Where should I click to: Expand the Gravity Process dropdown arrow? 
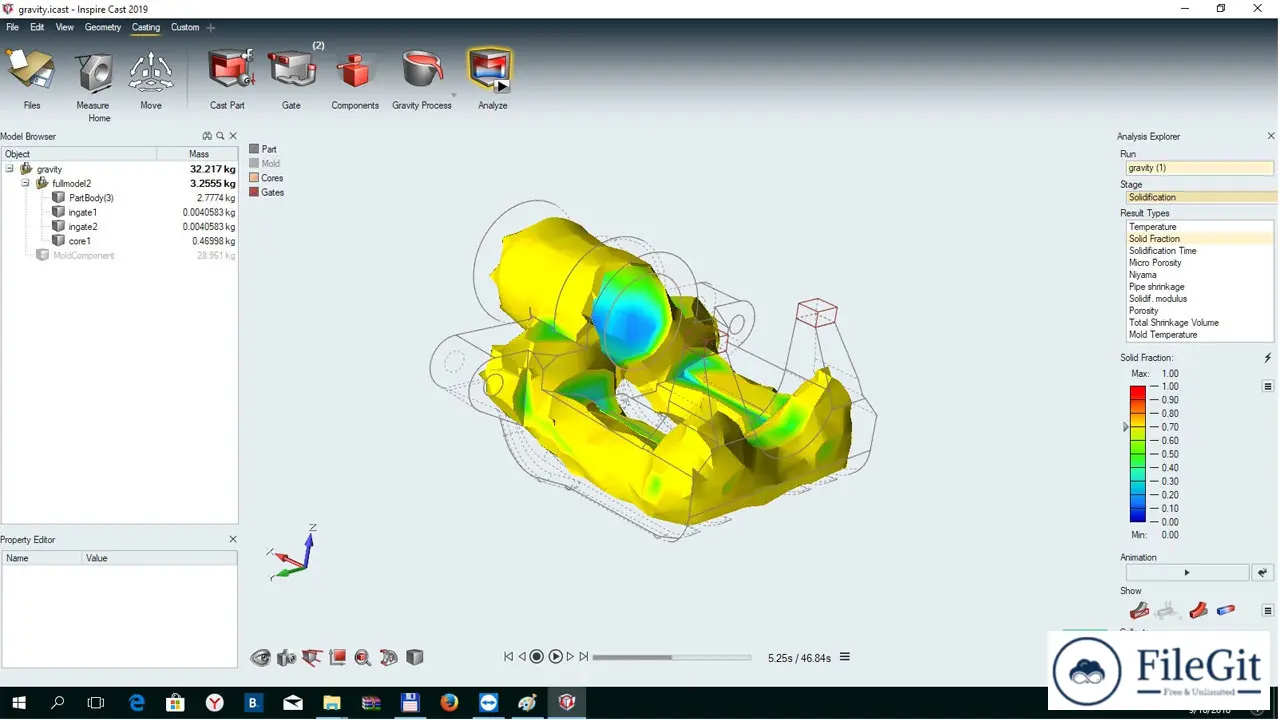tap(453, 96)
